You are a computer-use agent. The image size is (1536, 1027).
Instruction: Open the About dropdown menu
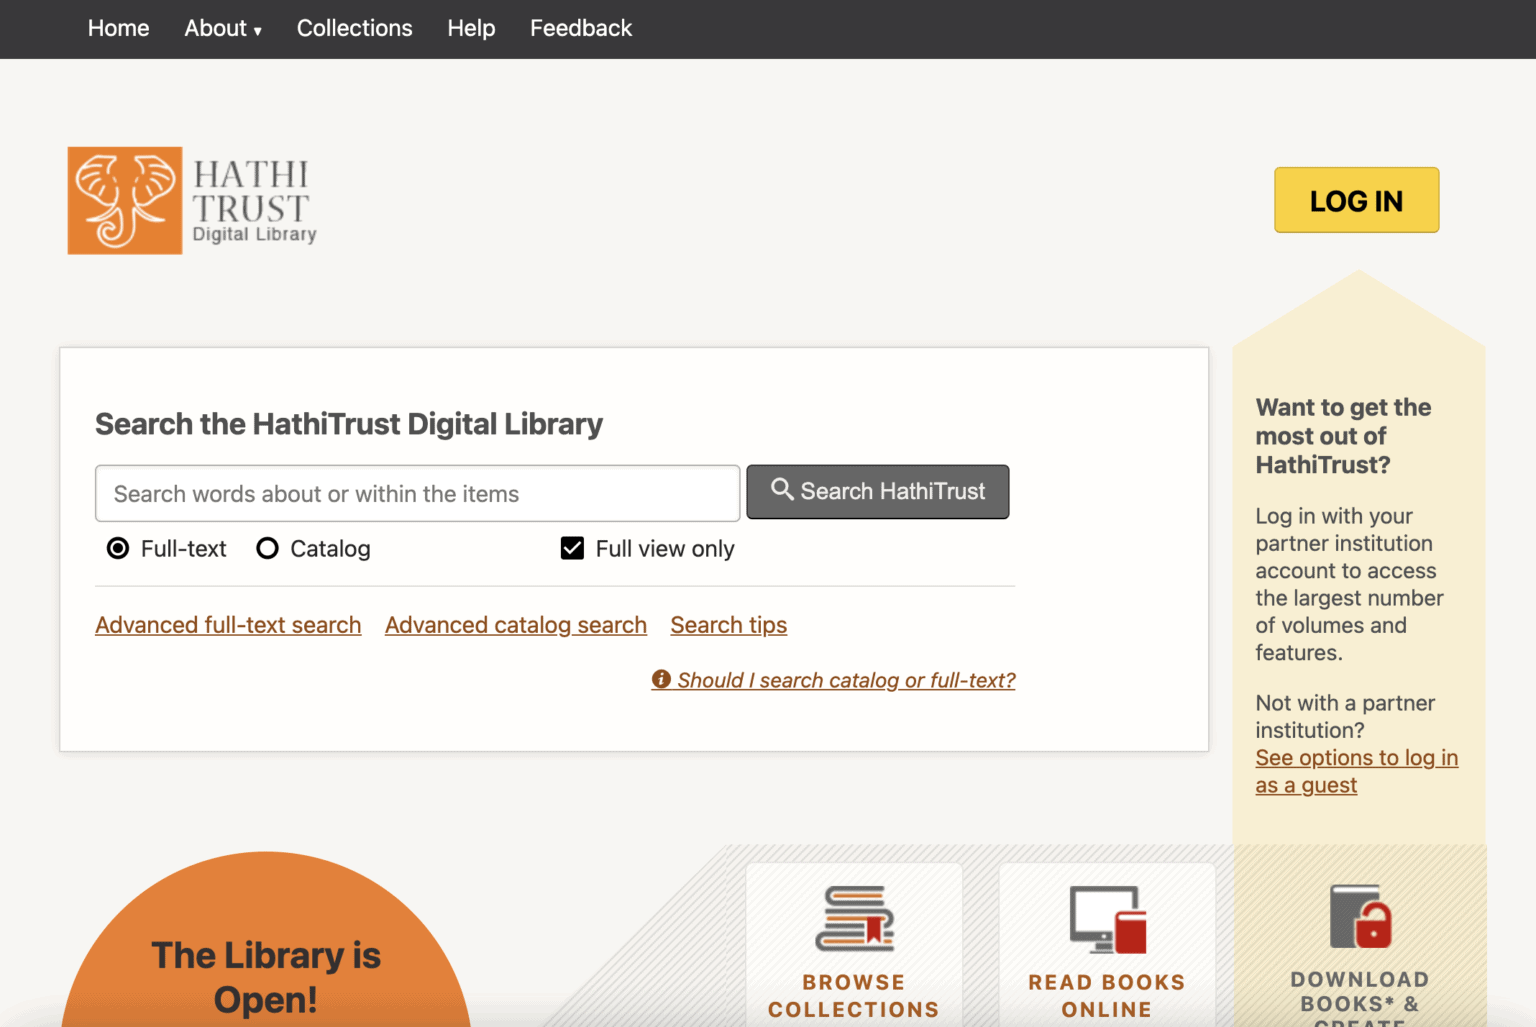(222, 28)
